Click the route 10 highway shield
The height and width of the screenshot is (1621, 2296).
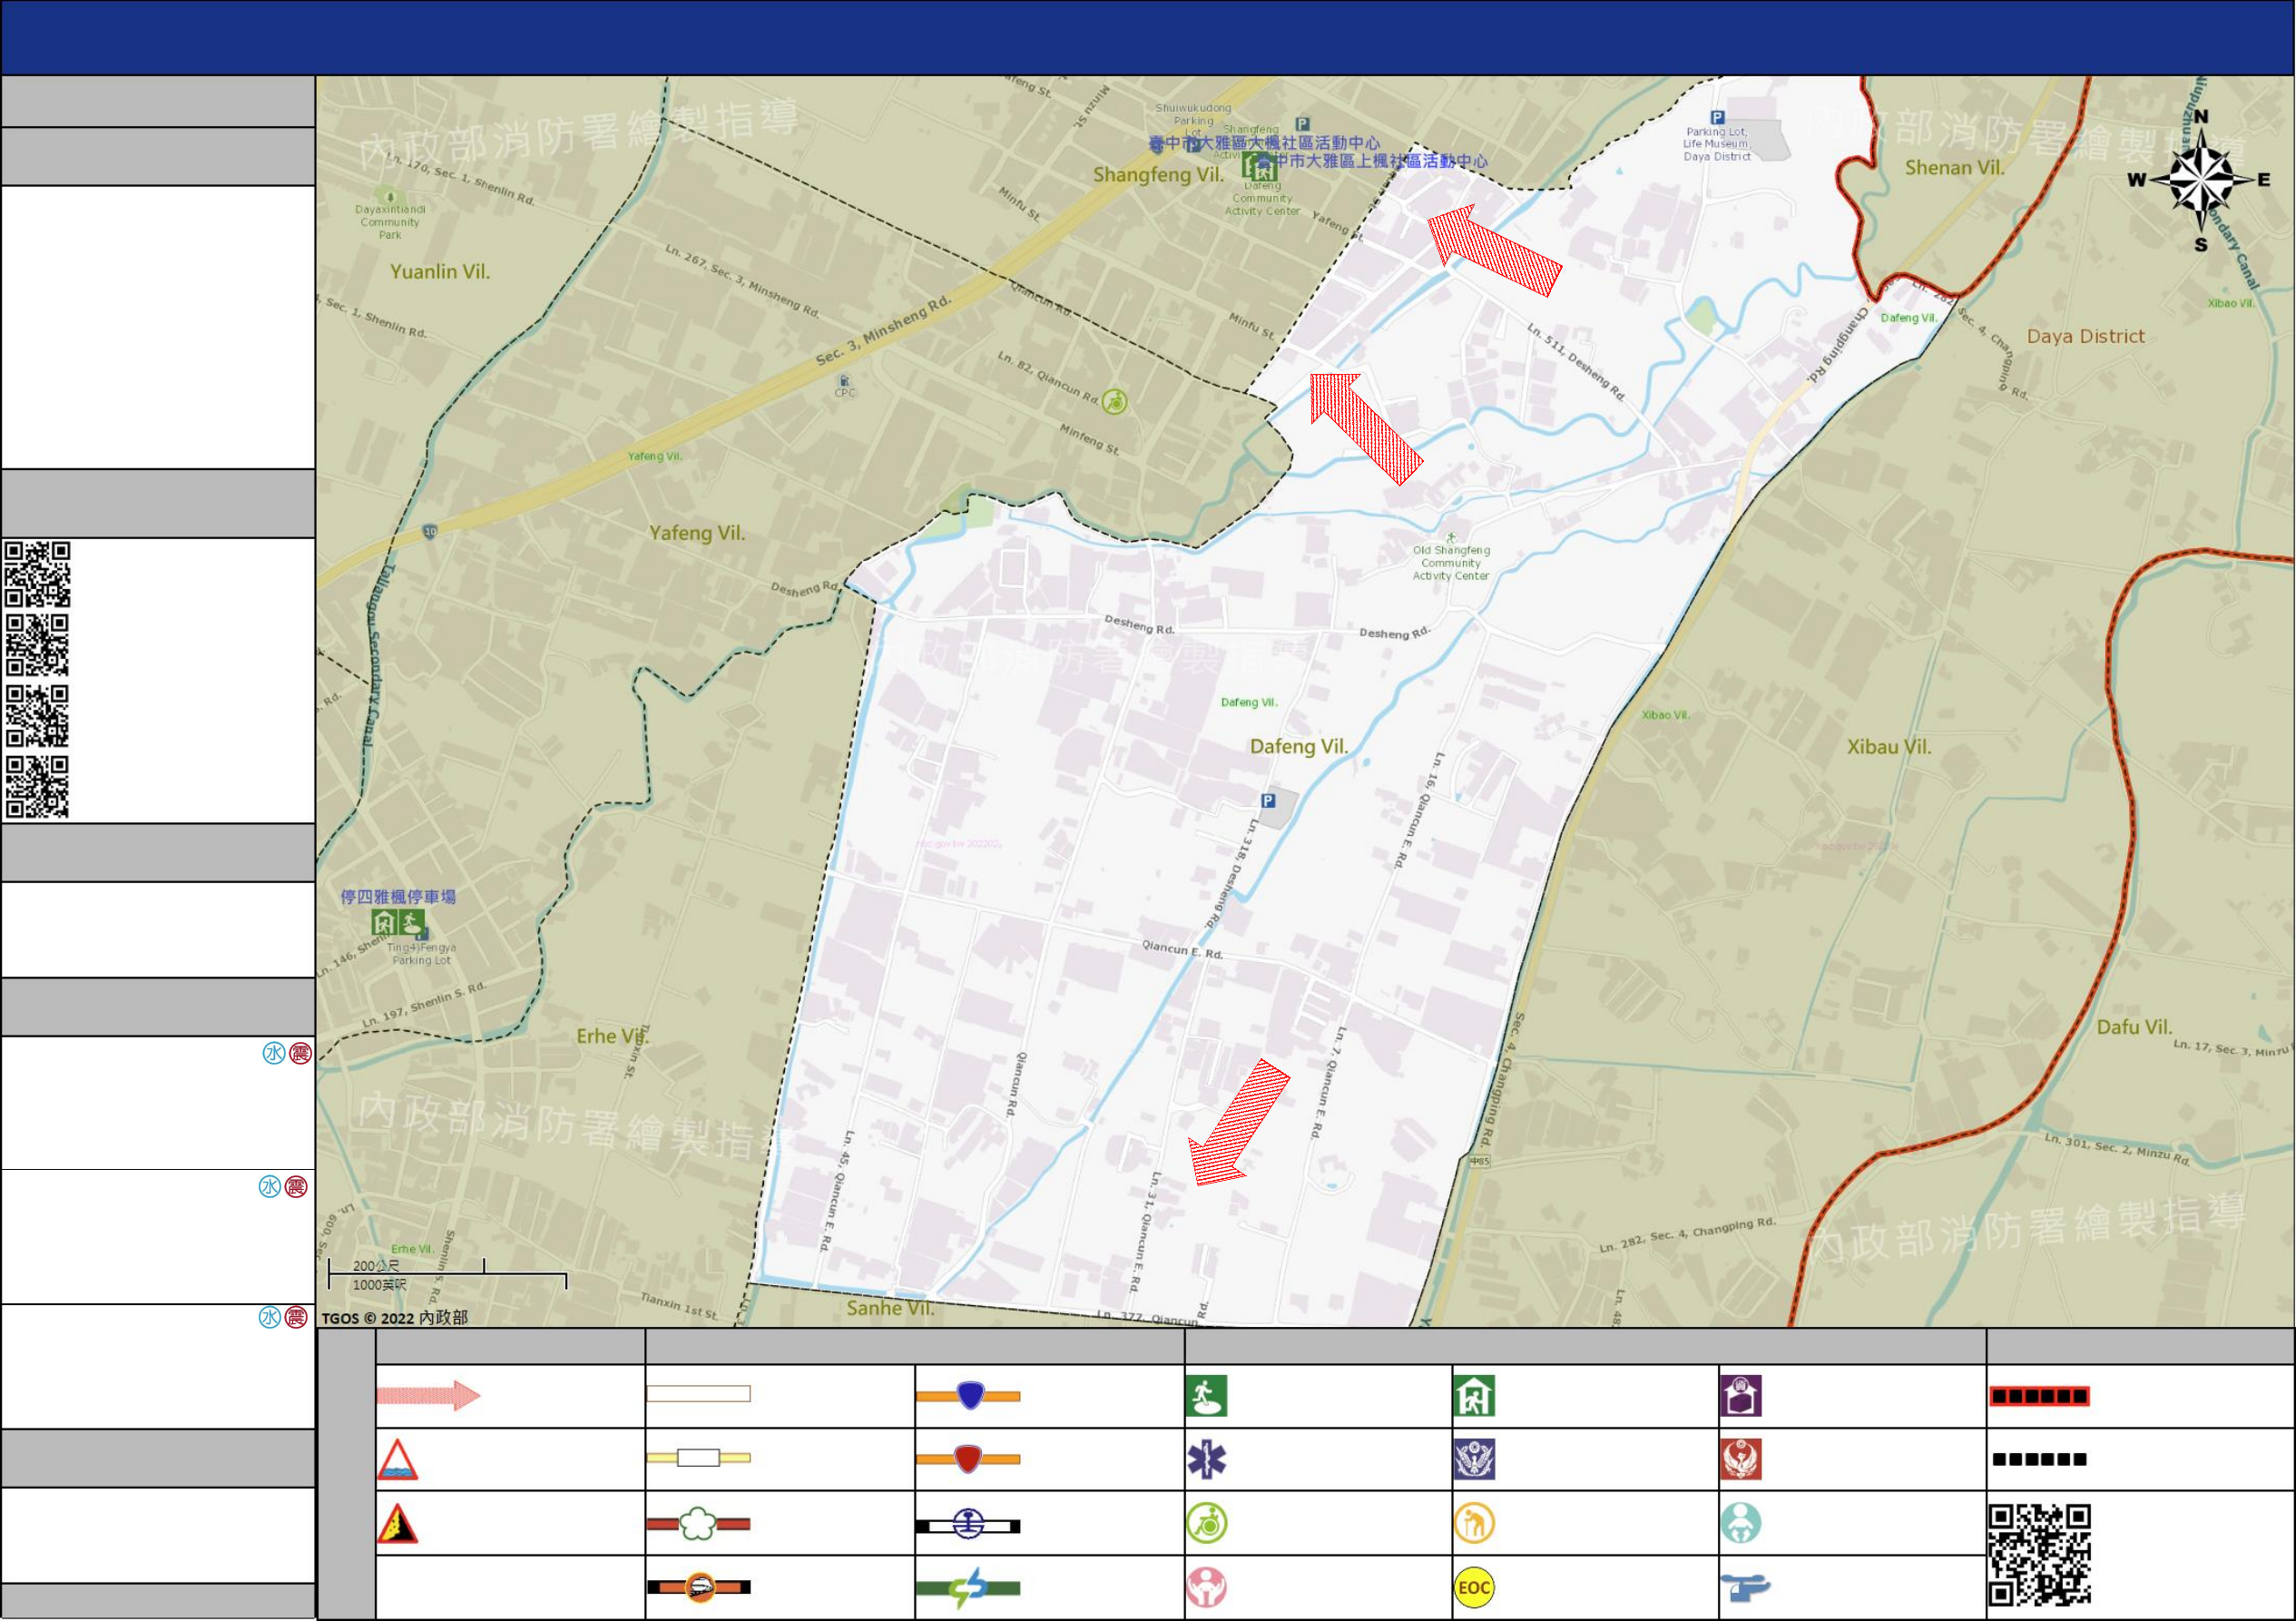(x=430, y=532)
